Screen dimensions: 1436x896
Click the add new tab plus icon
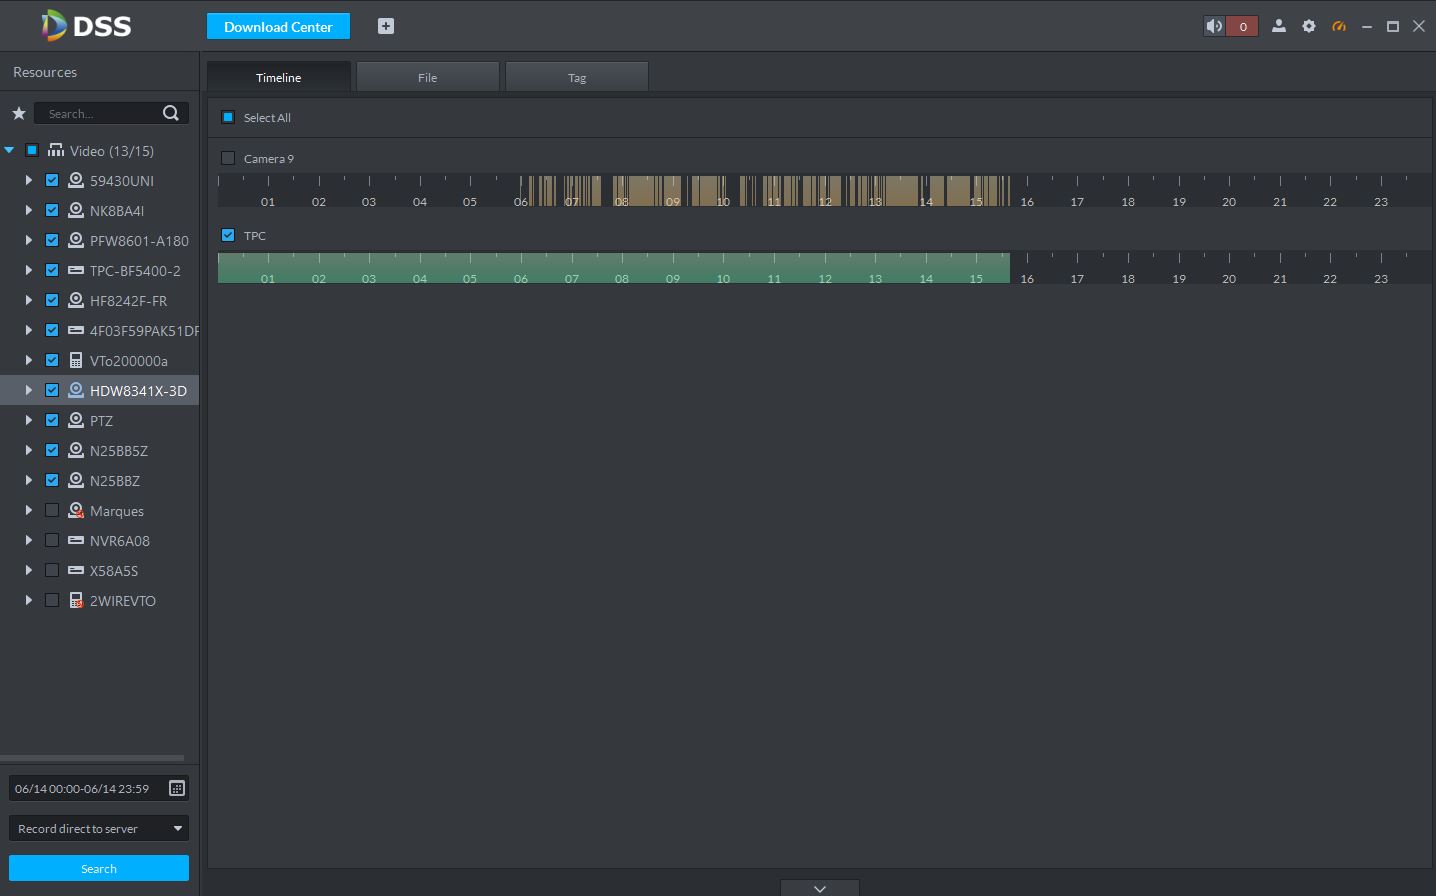[x=386, y=26]
